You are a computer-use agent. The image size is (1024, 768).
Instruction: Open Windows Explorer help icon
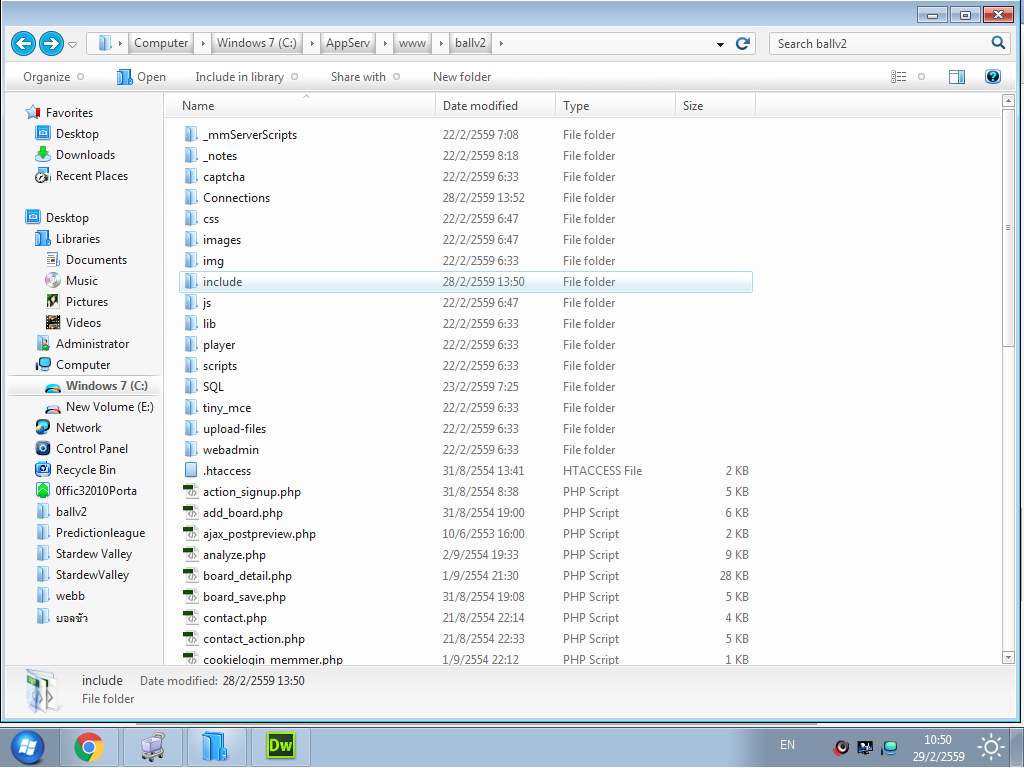coord(993,76)
